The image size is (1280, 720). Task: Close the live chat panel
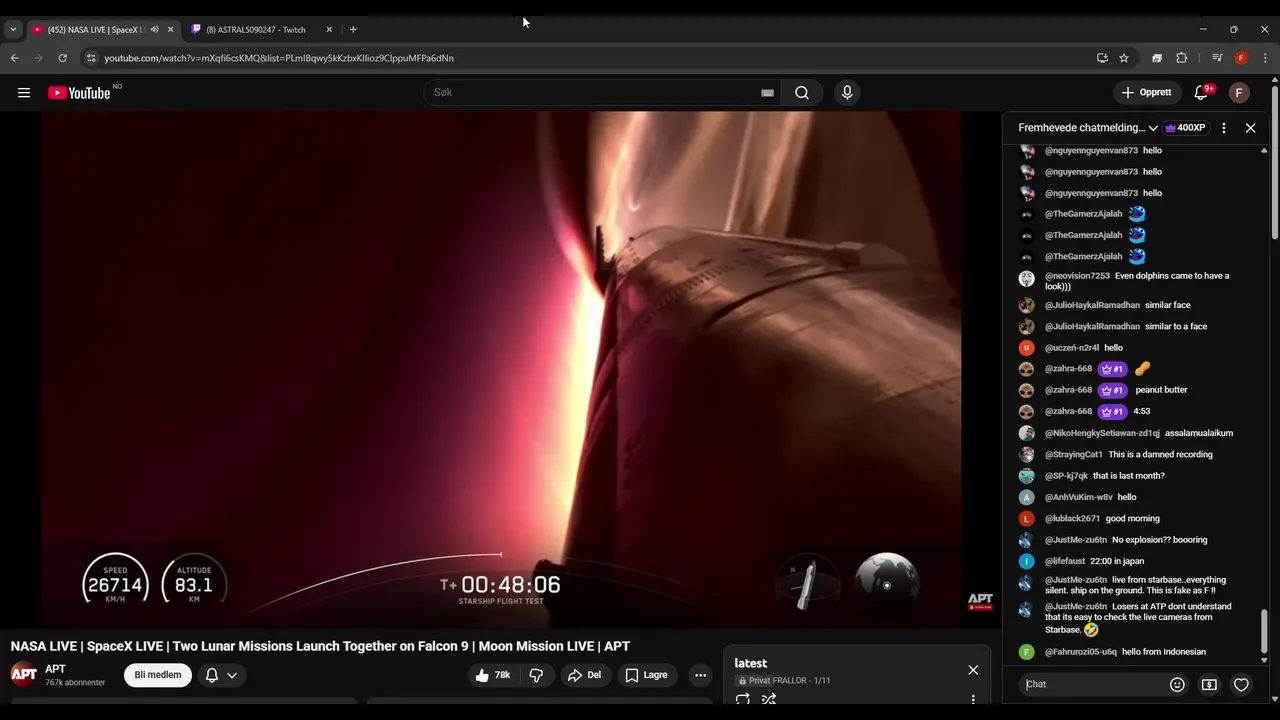[x=1250, y=128]
